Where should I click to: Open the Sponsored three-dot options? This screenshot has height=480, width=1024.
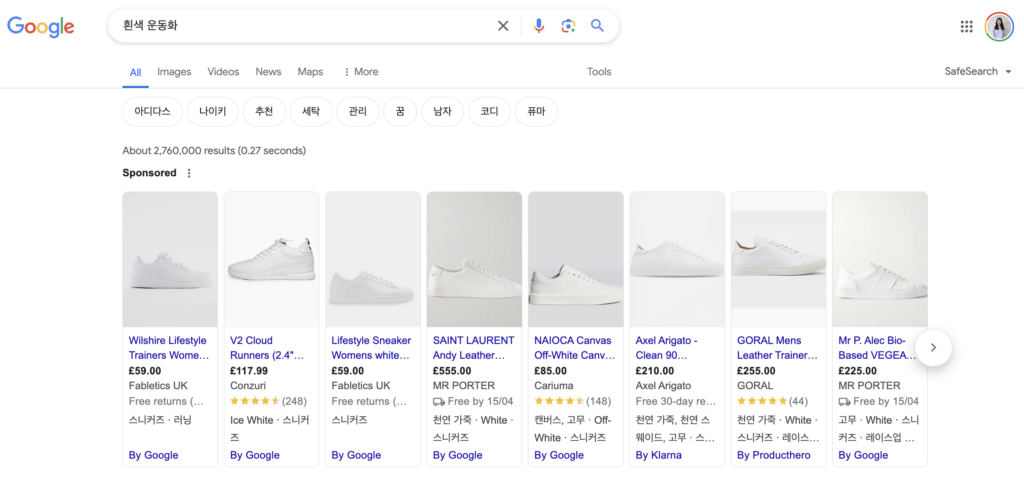(189, 173)
